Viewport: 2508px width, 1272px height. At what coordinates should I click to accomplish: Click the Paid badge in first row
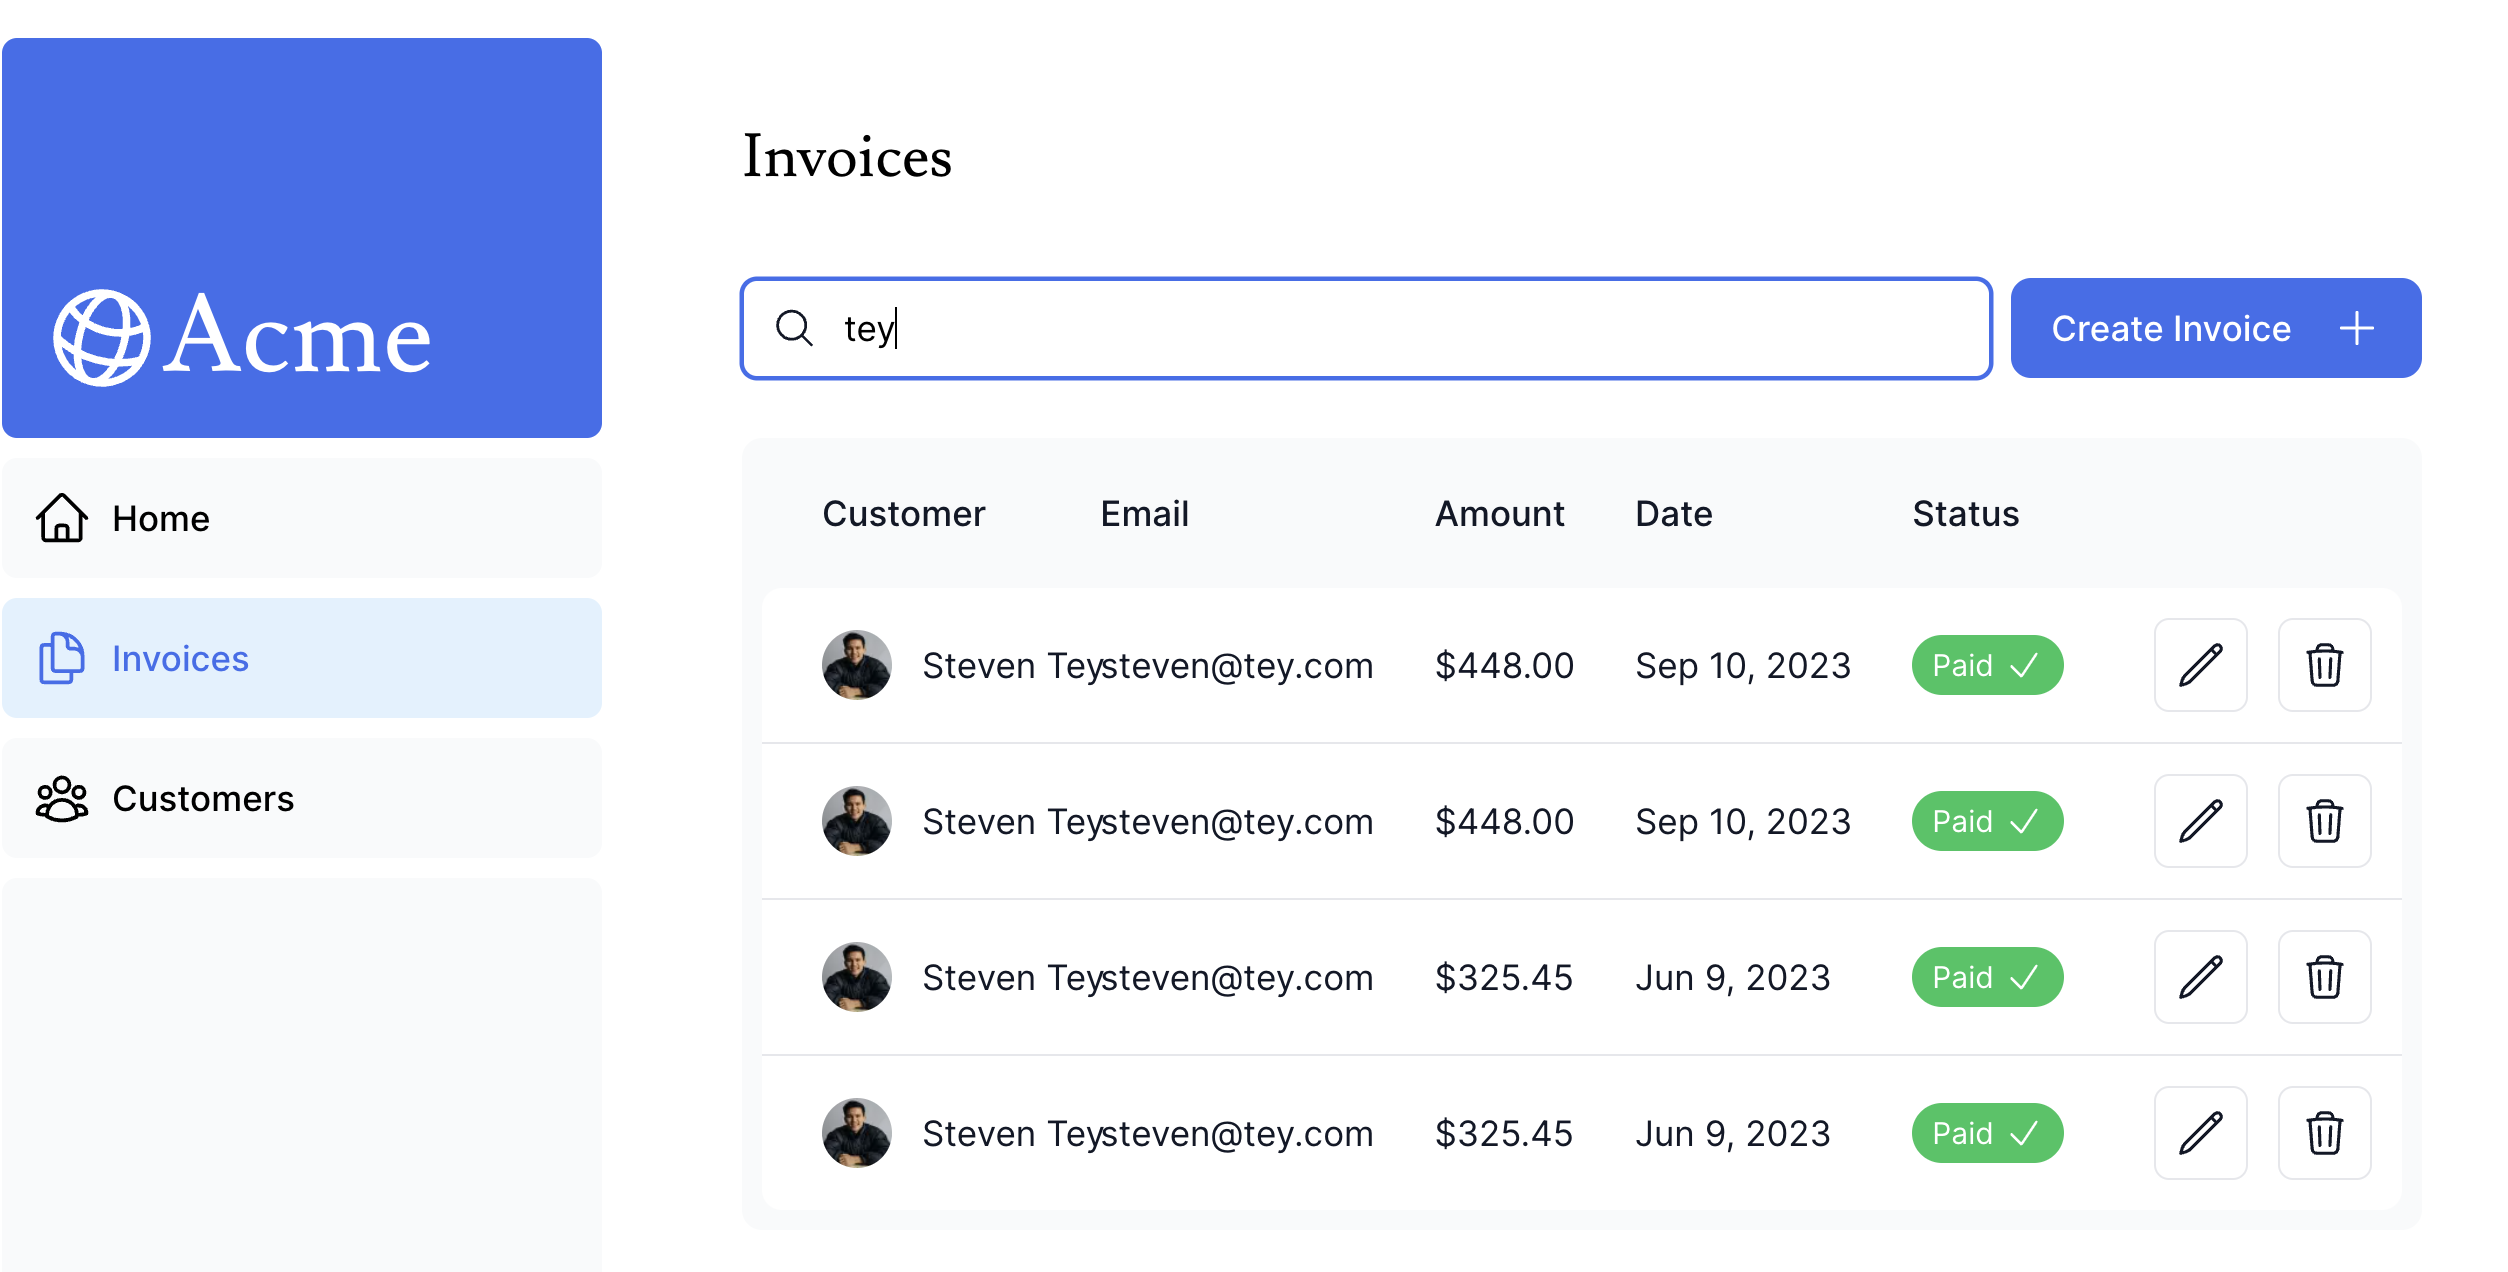pos(1987,665)
